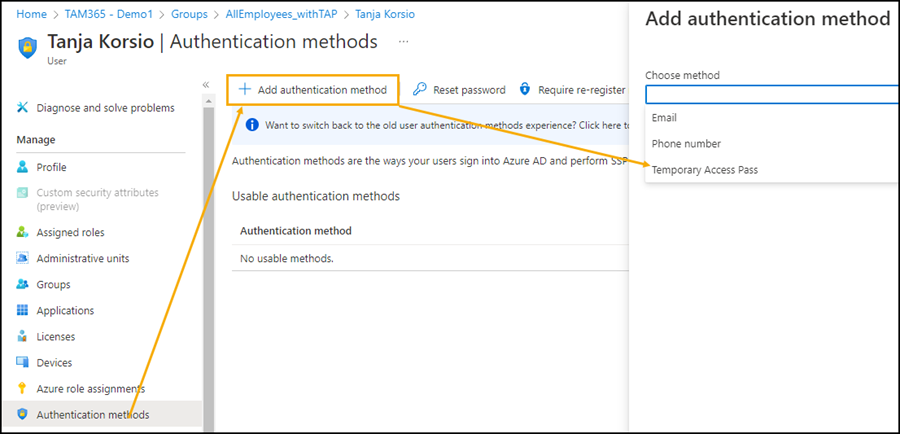Click the Profile person icon
This screenshot has height=434, width=900.
tap(22, 167)
